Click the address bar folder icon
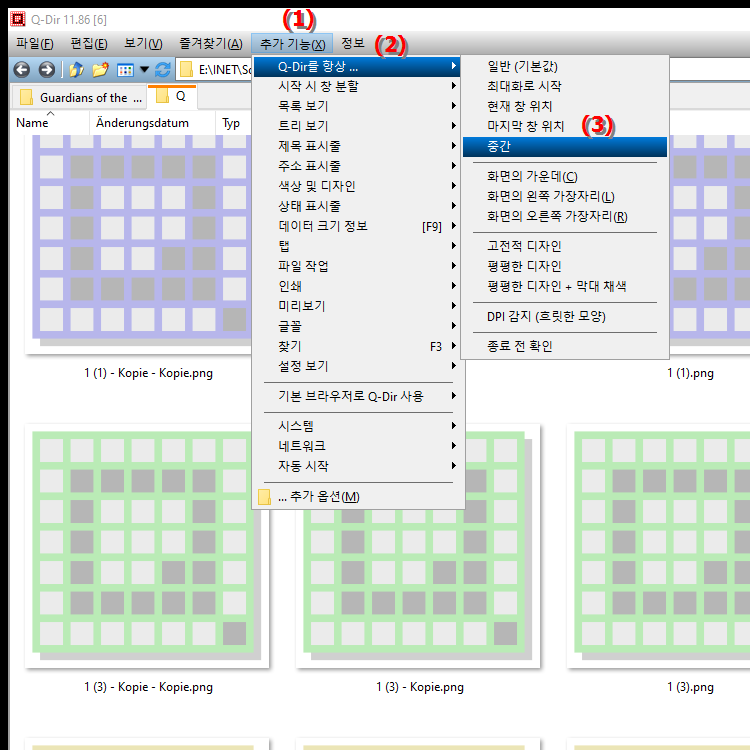 (x=186, y=70)
